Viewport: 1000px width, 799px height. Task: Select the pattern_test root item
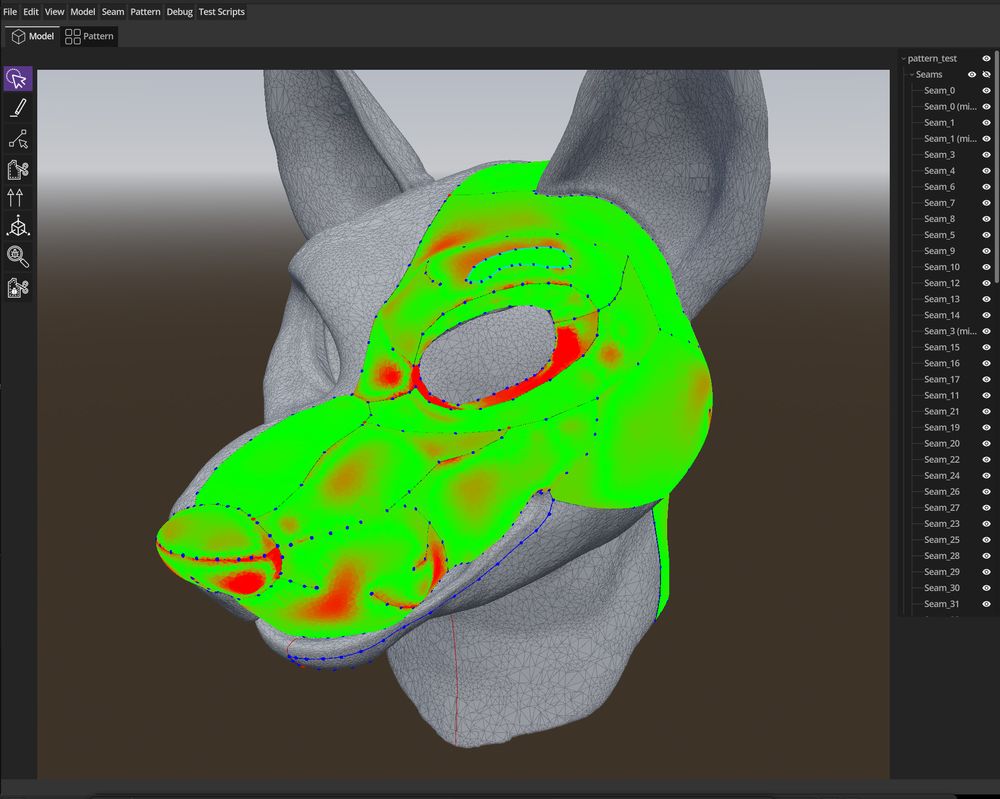(x=932, y=59)
